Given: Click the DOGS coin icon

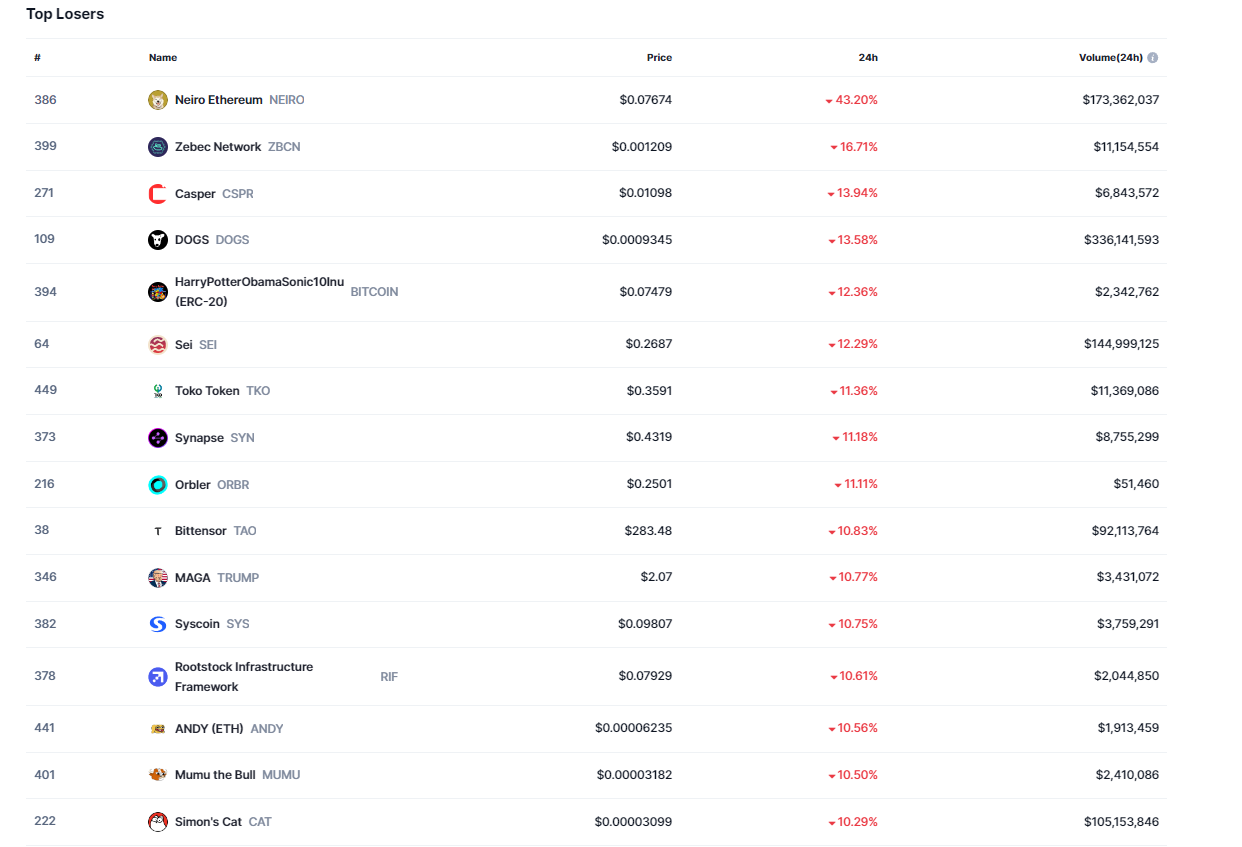Looking at the screenshot, I should 157,240.
